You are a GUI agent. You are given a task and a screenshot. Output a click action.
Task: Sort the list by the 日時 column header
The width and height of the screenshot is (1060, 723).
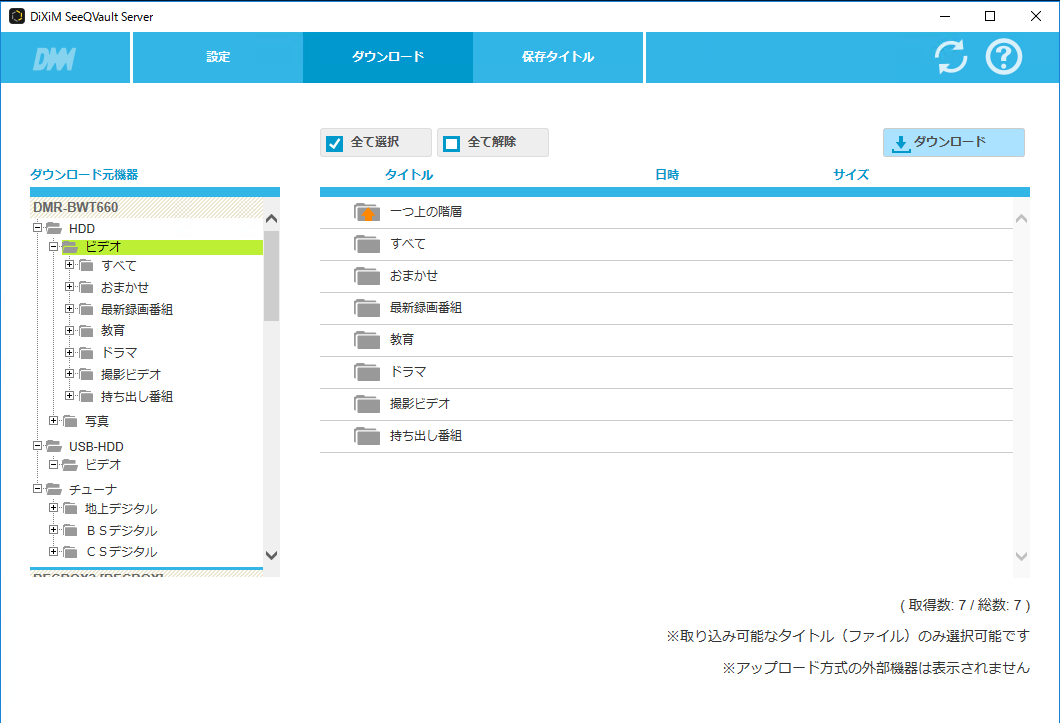click(x=667, y=175)
